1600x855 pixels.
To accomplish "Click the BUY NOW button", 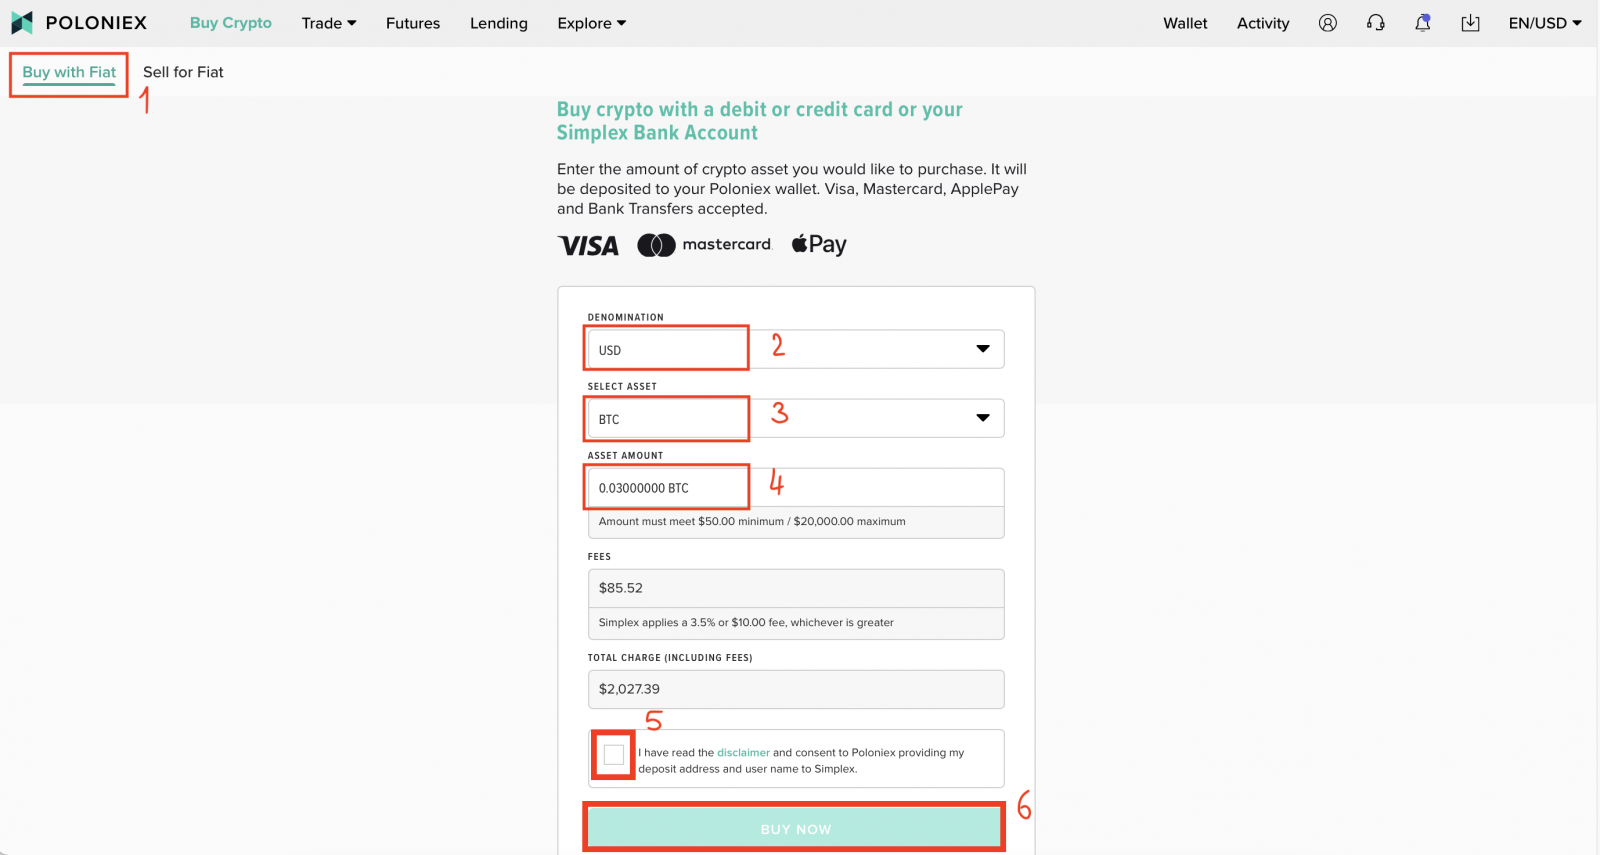I will tap(795, 828).
